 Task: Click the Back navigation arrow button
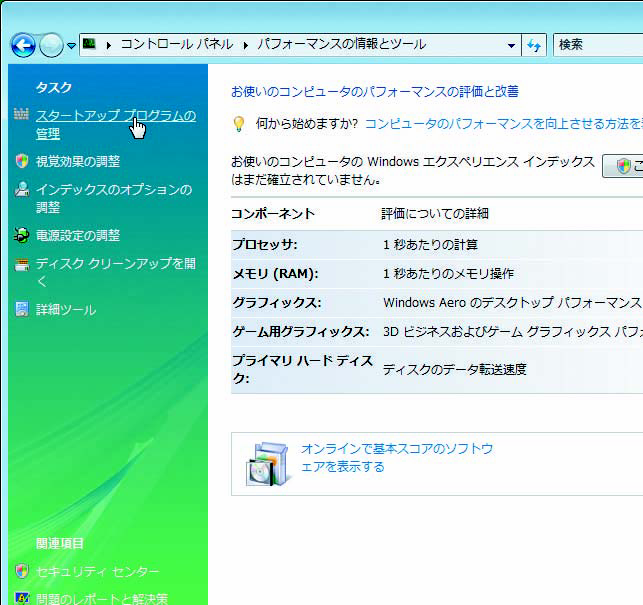point(23,45)
